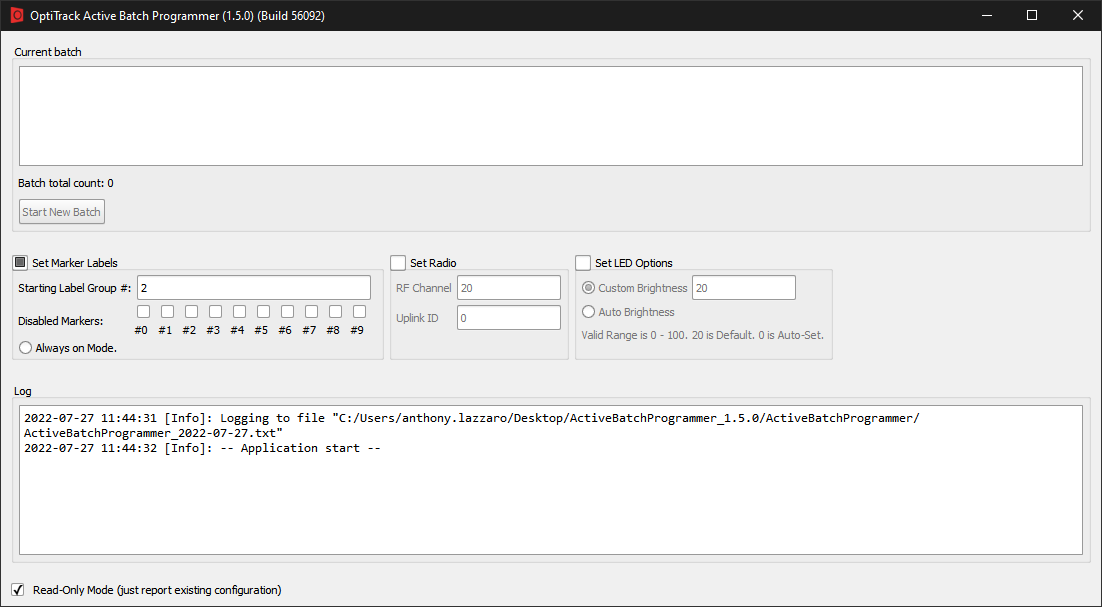Check disabled marker #5

(x=262, y=311)
